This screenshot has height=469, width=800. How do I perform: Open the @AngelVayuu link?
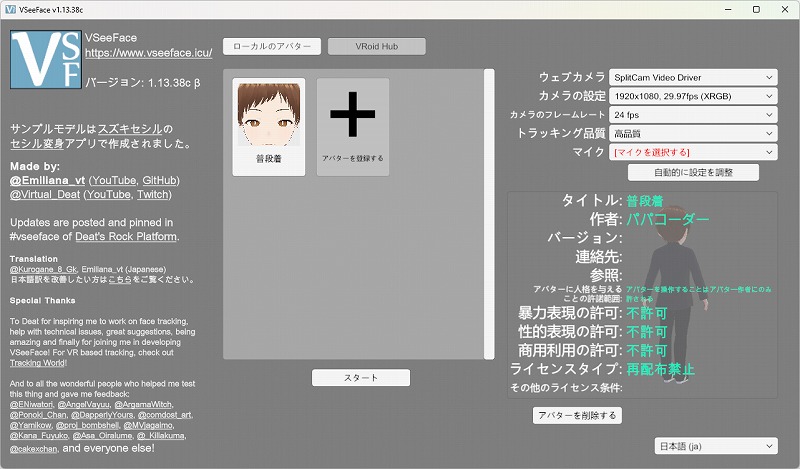point(84,404)
